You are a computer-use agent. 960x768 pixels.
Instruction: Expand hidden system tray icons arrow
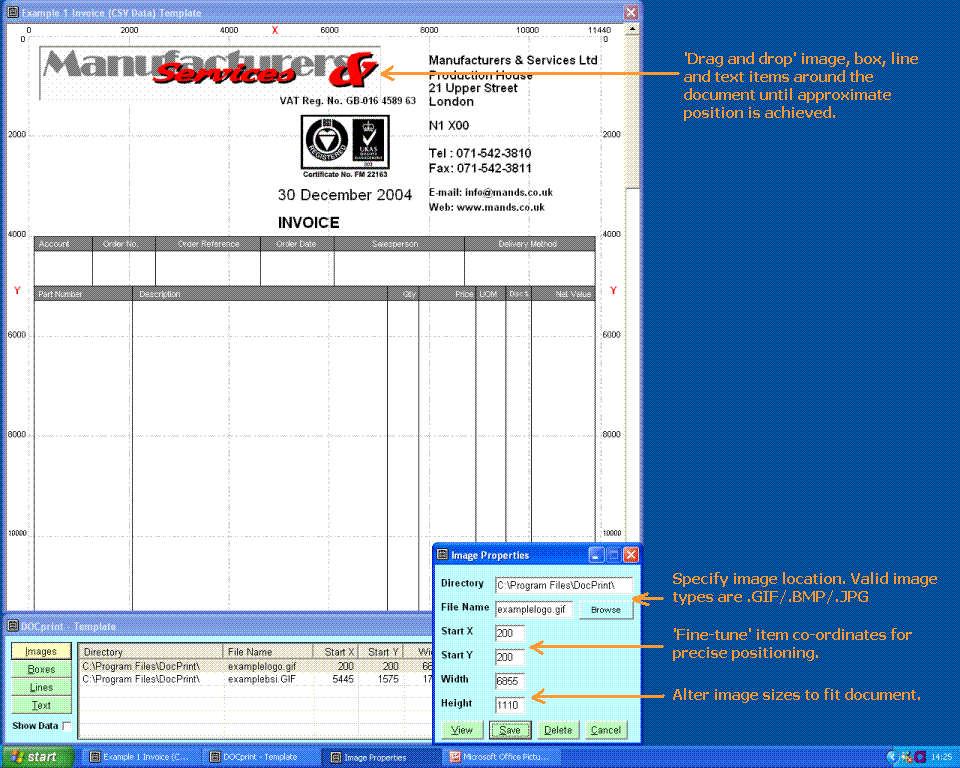coord(891,757)
